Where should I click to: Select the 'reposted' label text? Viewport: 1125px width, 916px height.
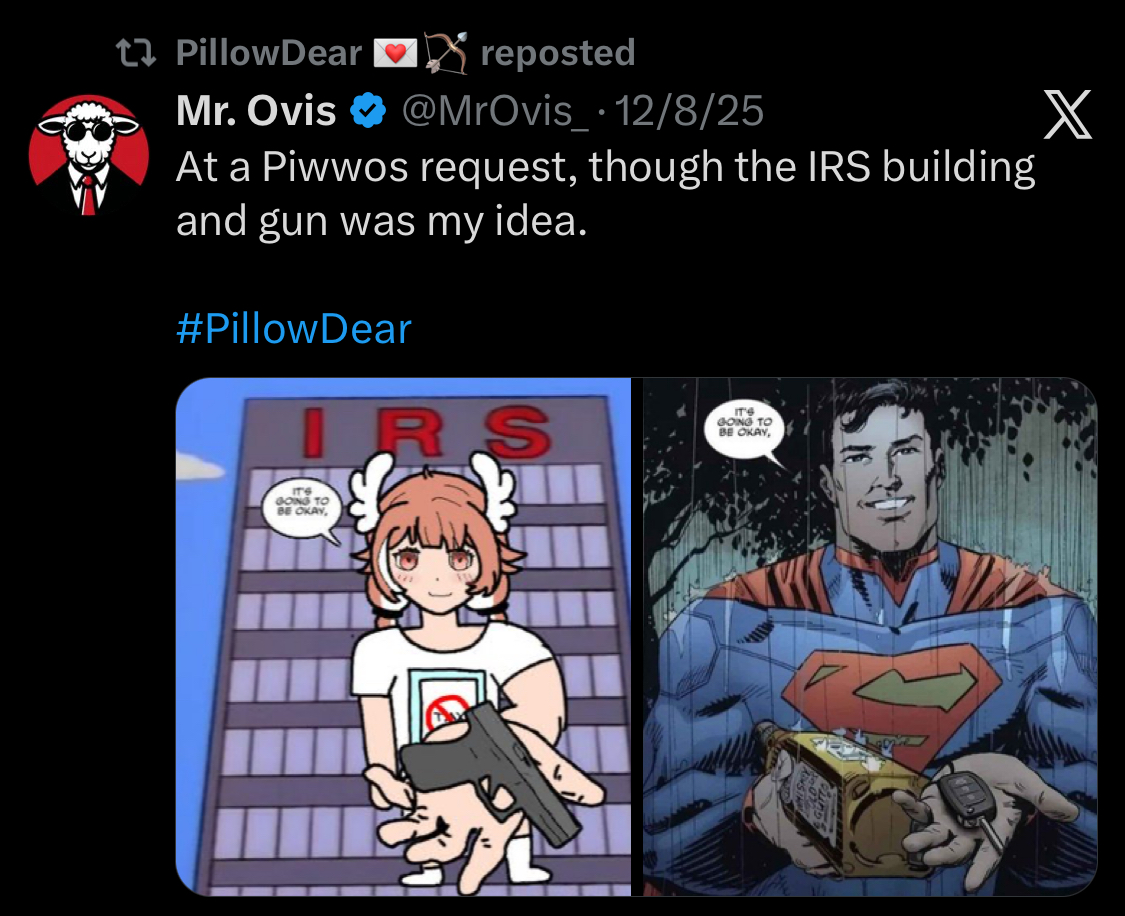pyautogui.click(x=557, y=53)
